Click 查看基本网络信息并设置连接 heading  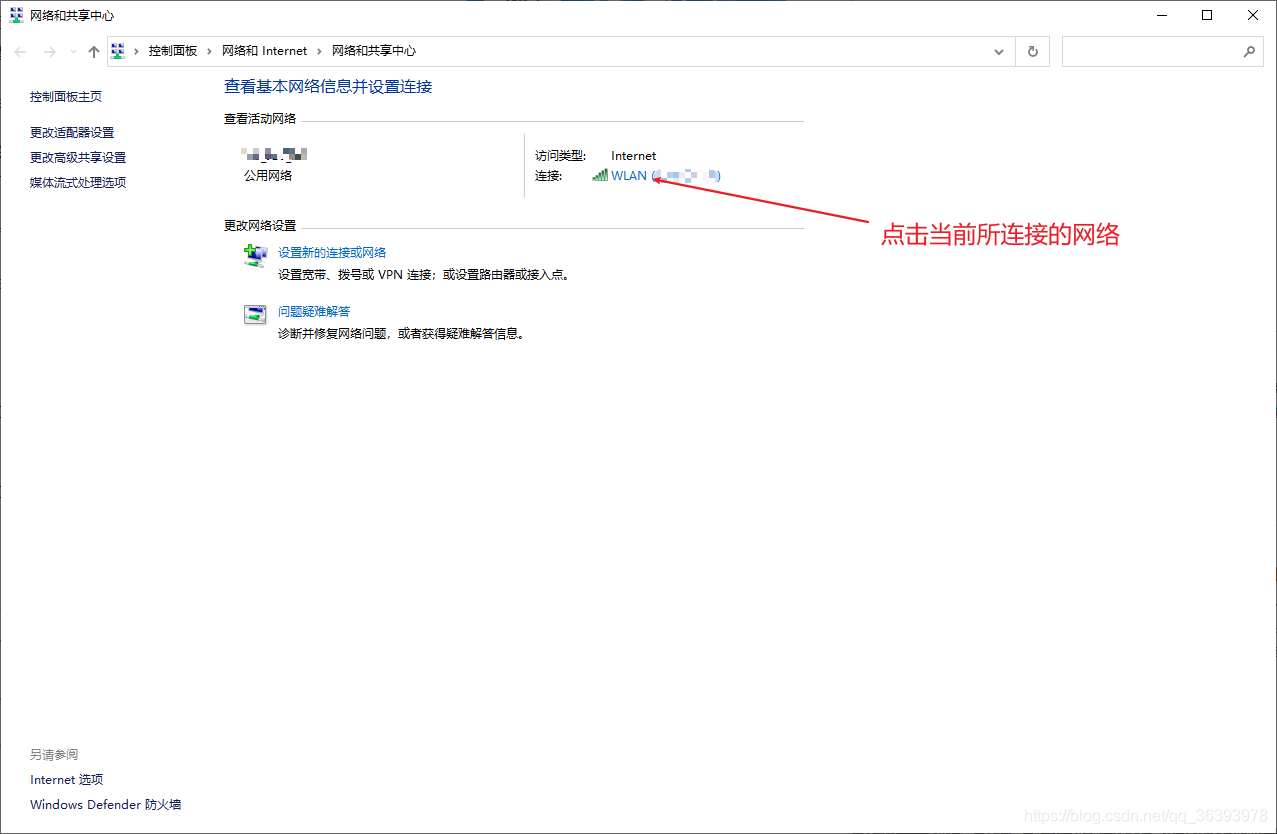pos(328,87)
